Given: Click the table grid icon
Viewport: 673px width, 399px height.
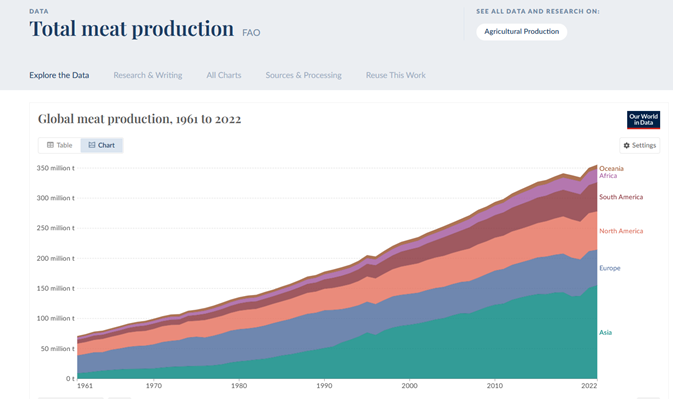Looking at the screenshot, I should tap(50, 145).
